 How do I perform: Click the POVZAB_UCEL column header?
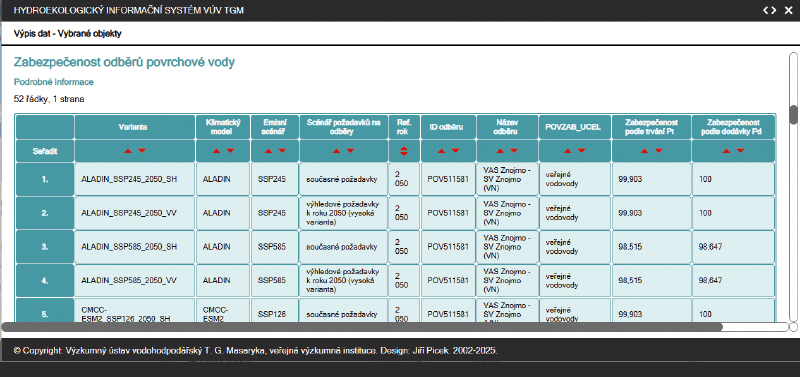574,127
